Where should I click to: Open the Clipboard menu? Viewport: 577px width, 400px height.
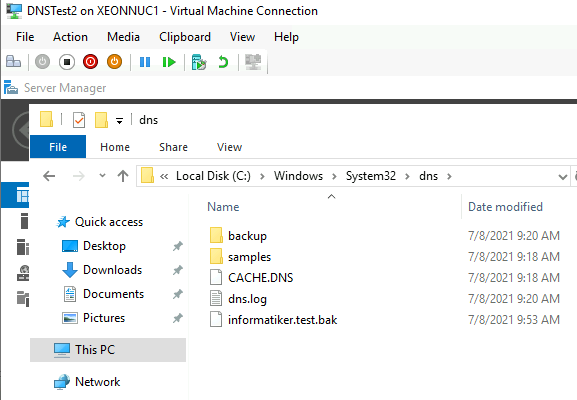185,37
